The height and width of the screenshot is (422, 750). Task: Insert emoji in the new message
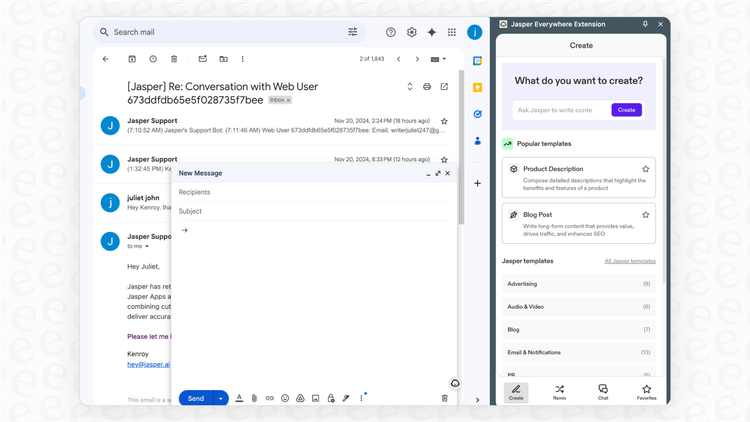coord(285,398)
